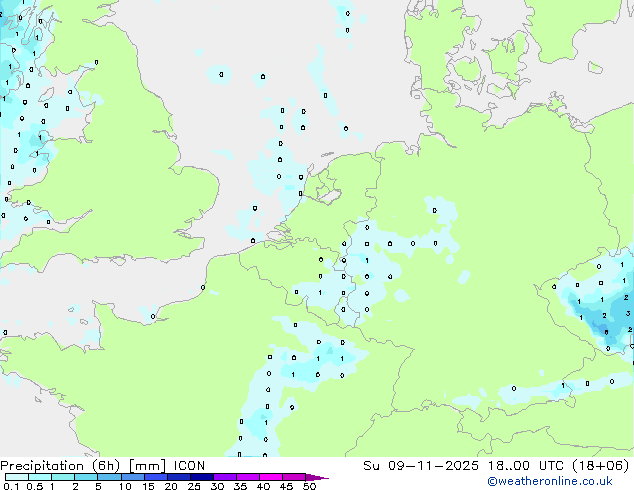Pick the 10–15 mm blue legend swatch

(x=133, y=477)
